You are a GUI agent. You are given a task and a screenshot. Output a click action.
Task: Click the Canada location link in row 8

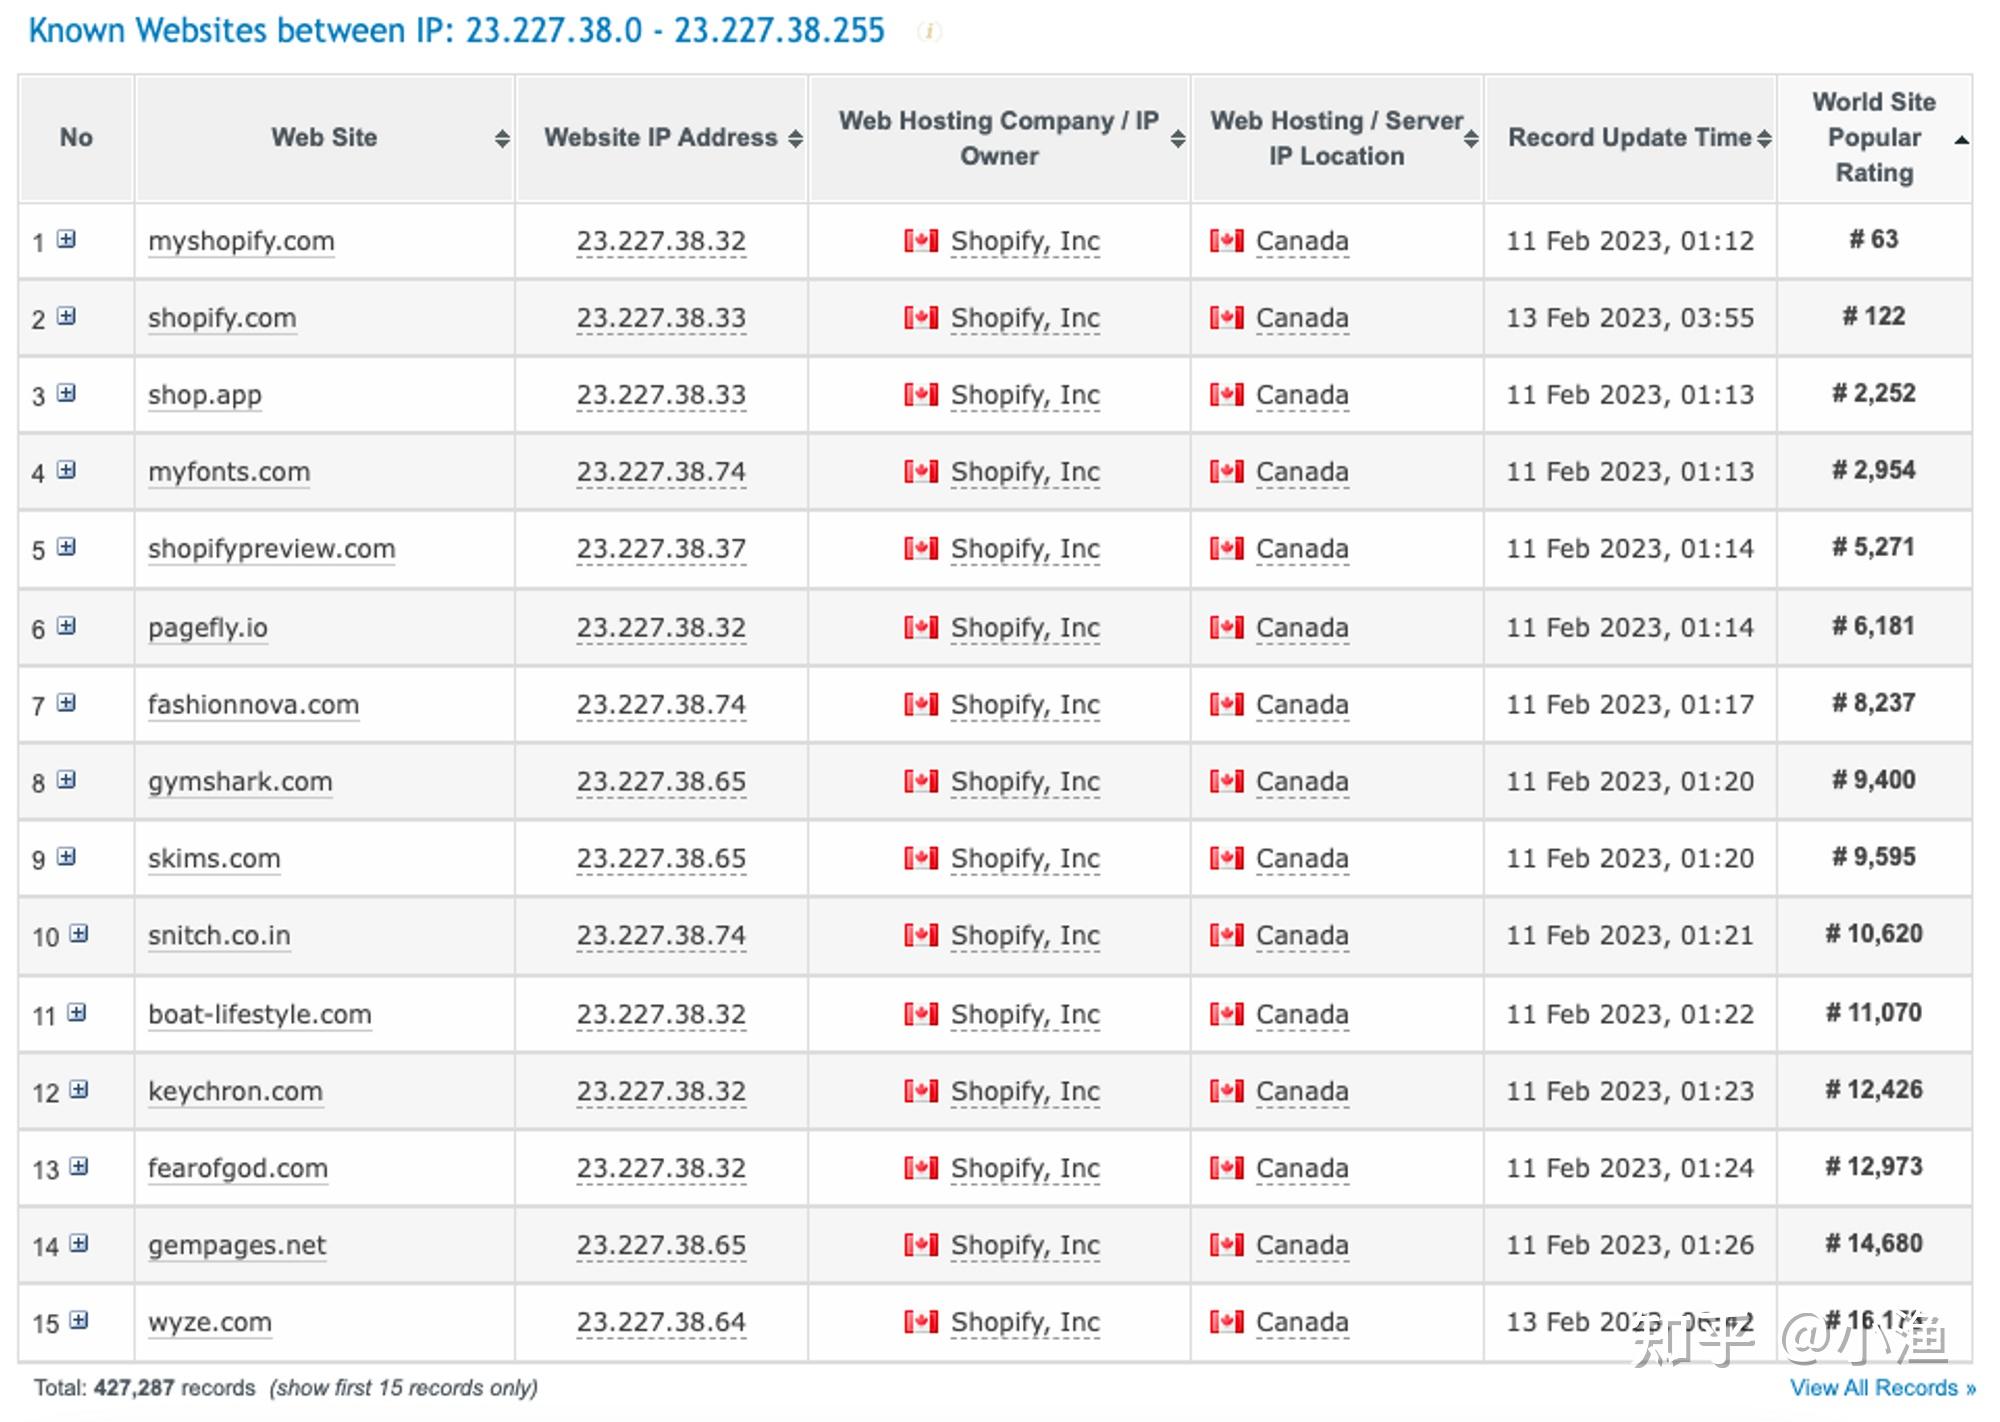(1302, 781)
